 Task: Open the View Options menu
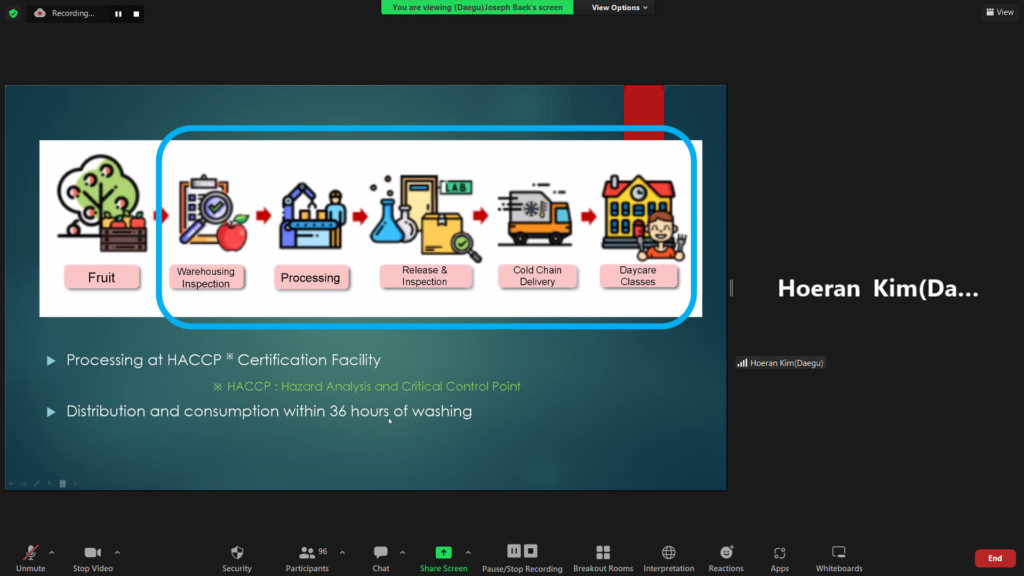tap(620, 7)
